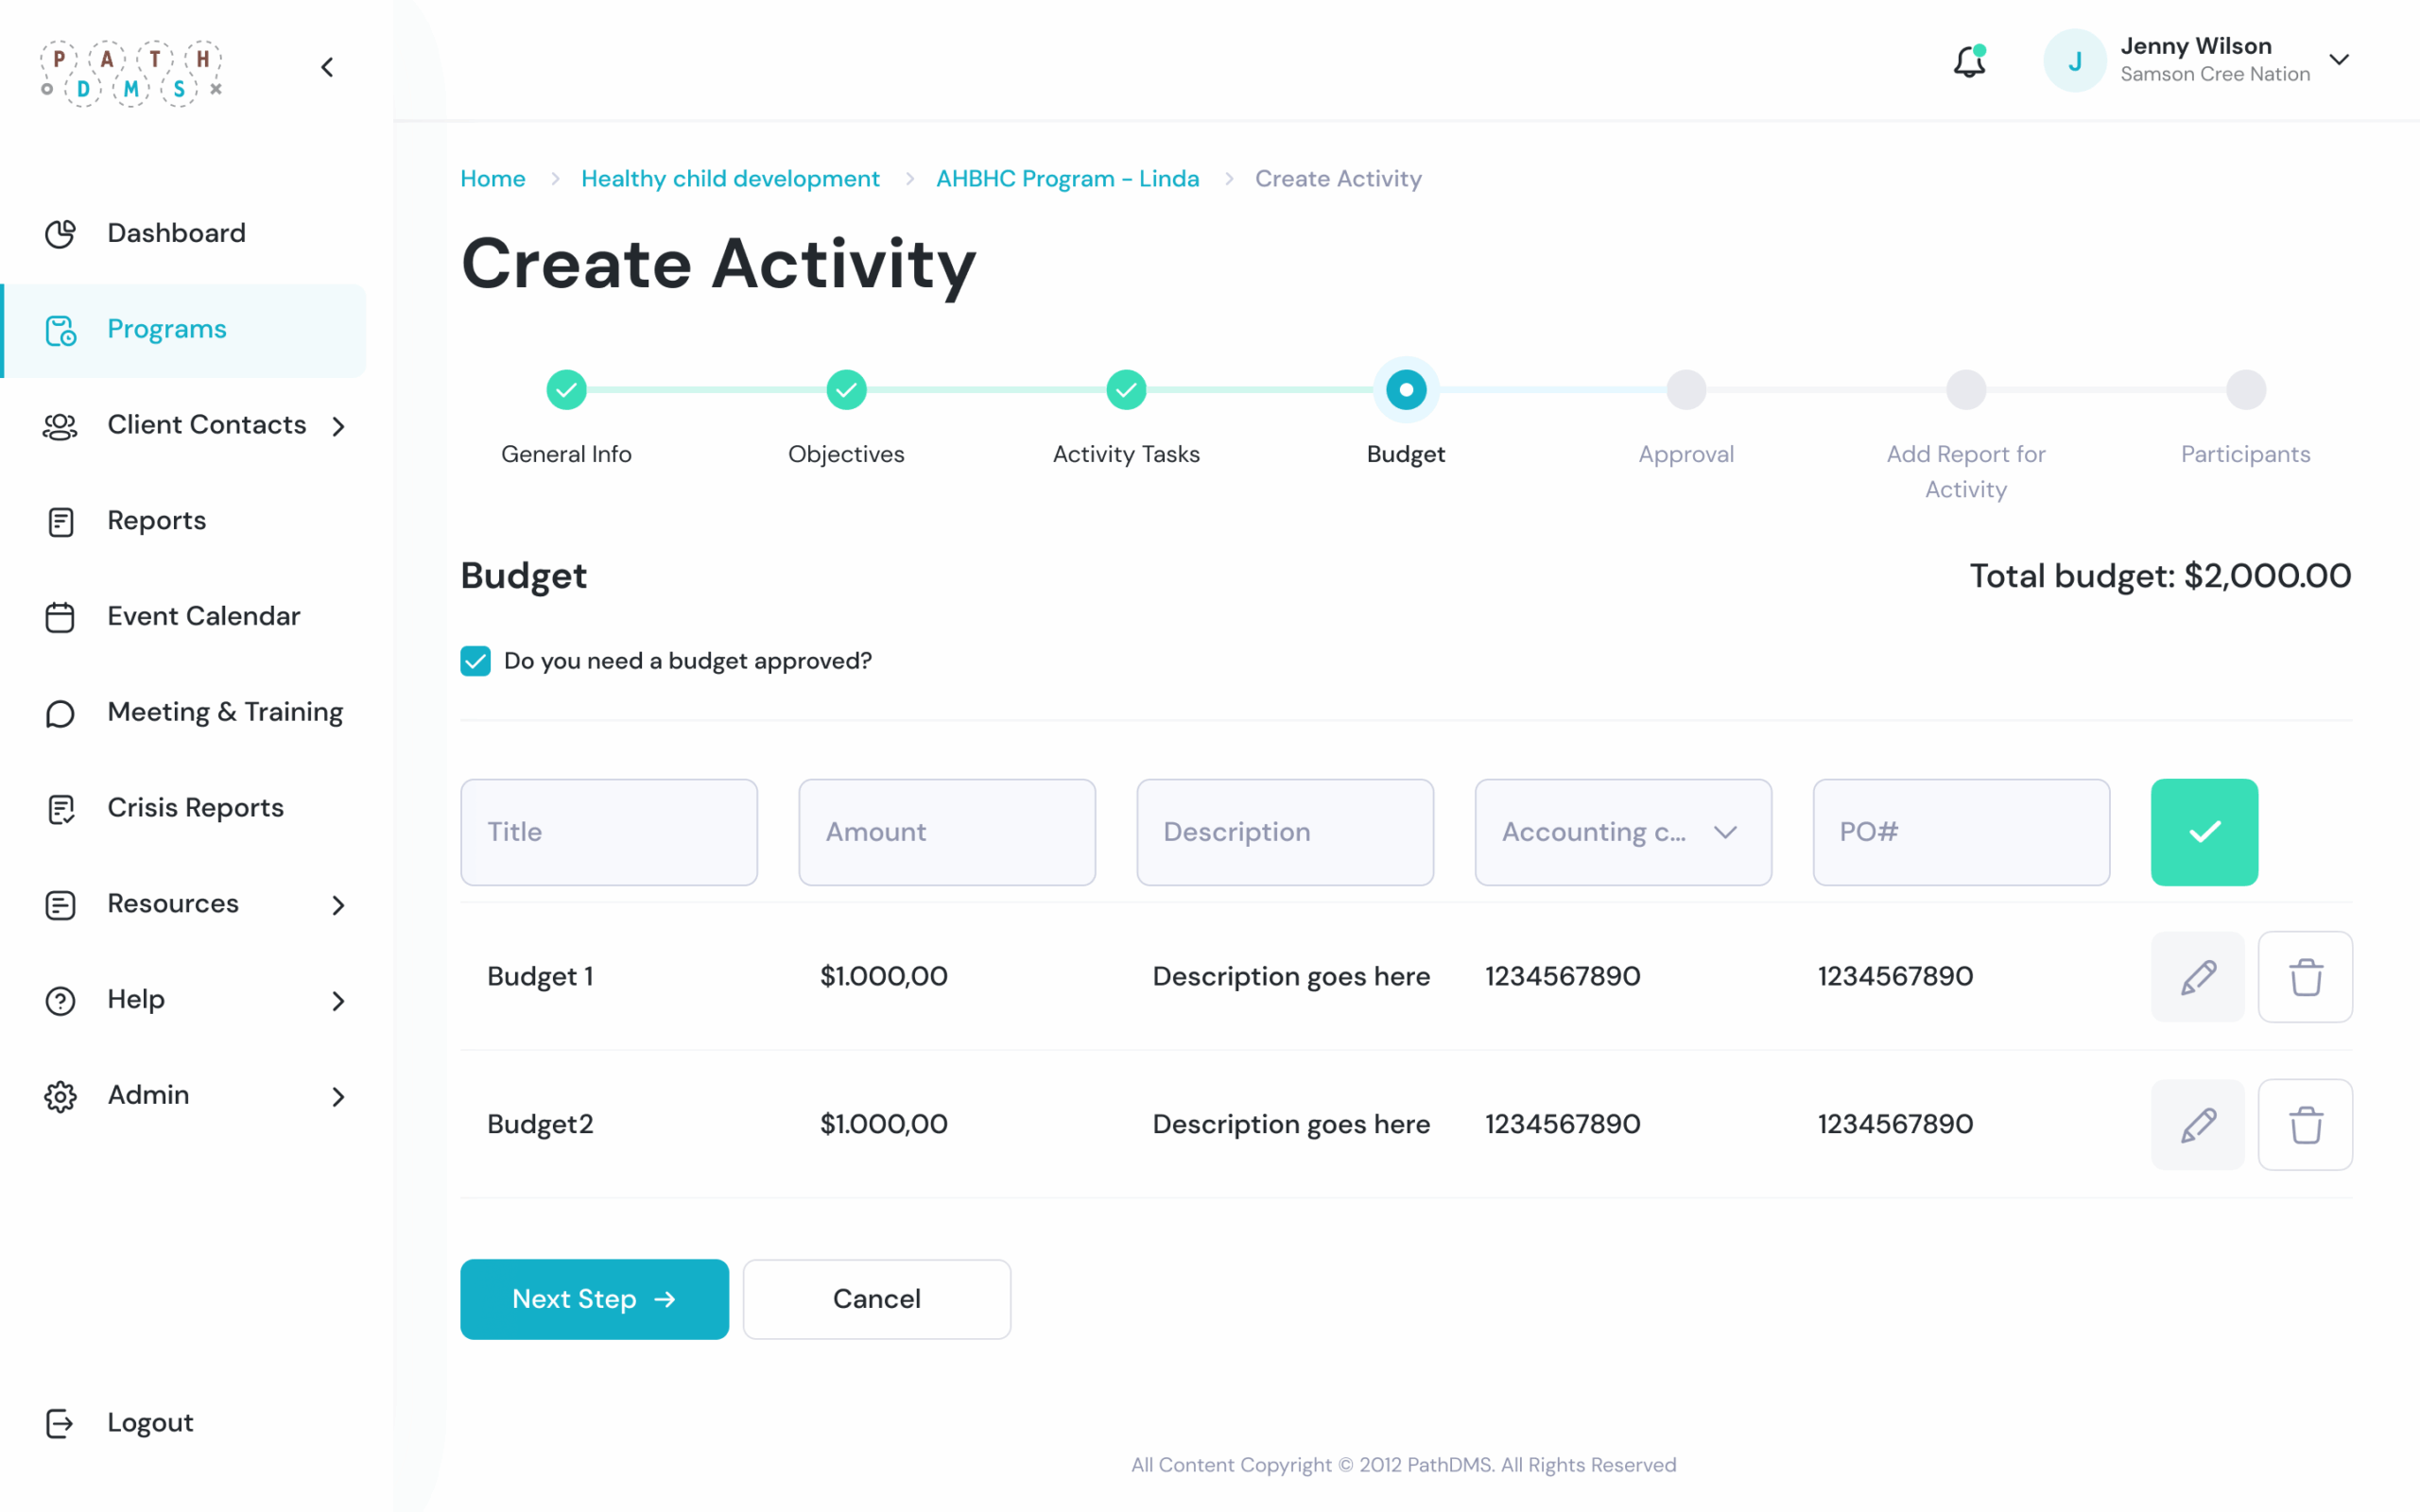Expand Admin submenu arrow
This screenshot has width=2420, height=1512.
coord(338,1097)
